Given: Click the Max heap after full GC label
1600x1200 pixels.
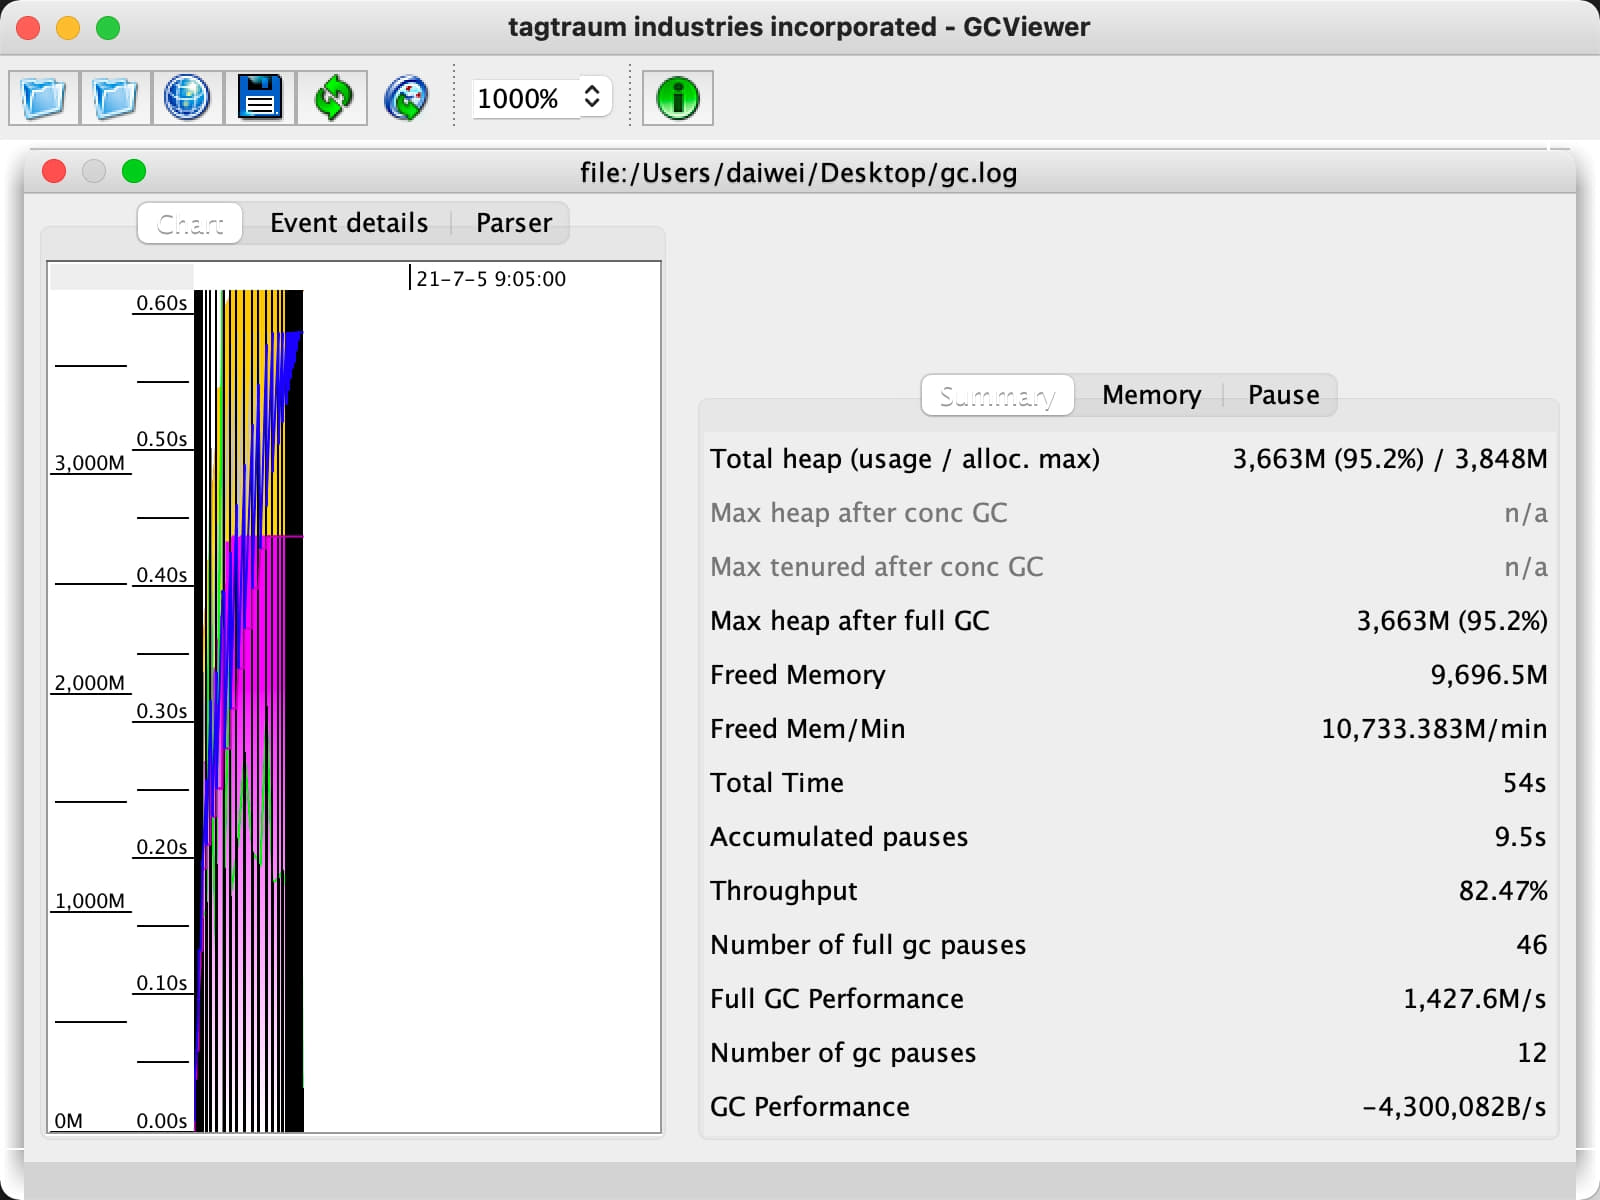Looking at the screenshot, I should (x=850, y=621).
